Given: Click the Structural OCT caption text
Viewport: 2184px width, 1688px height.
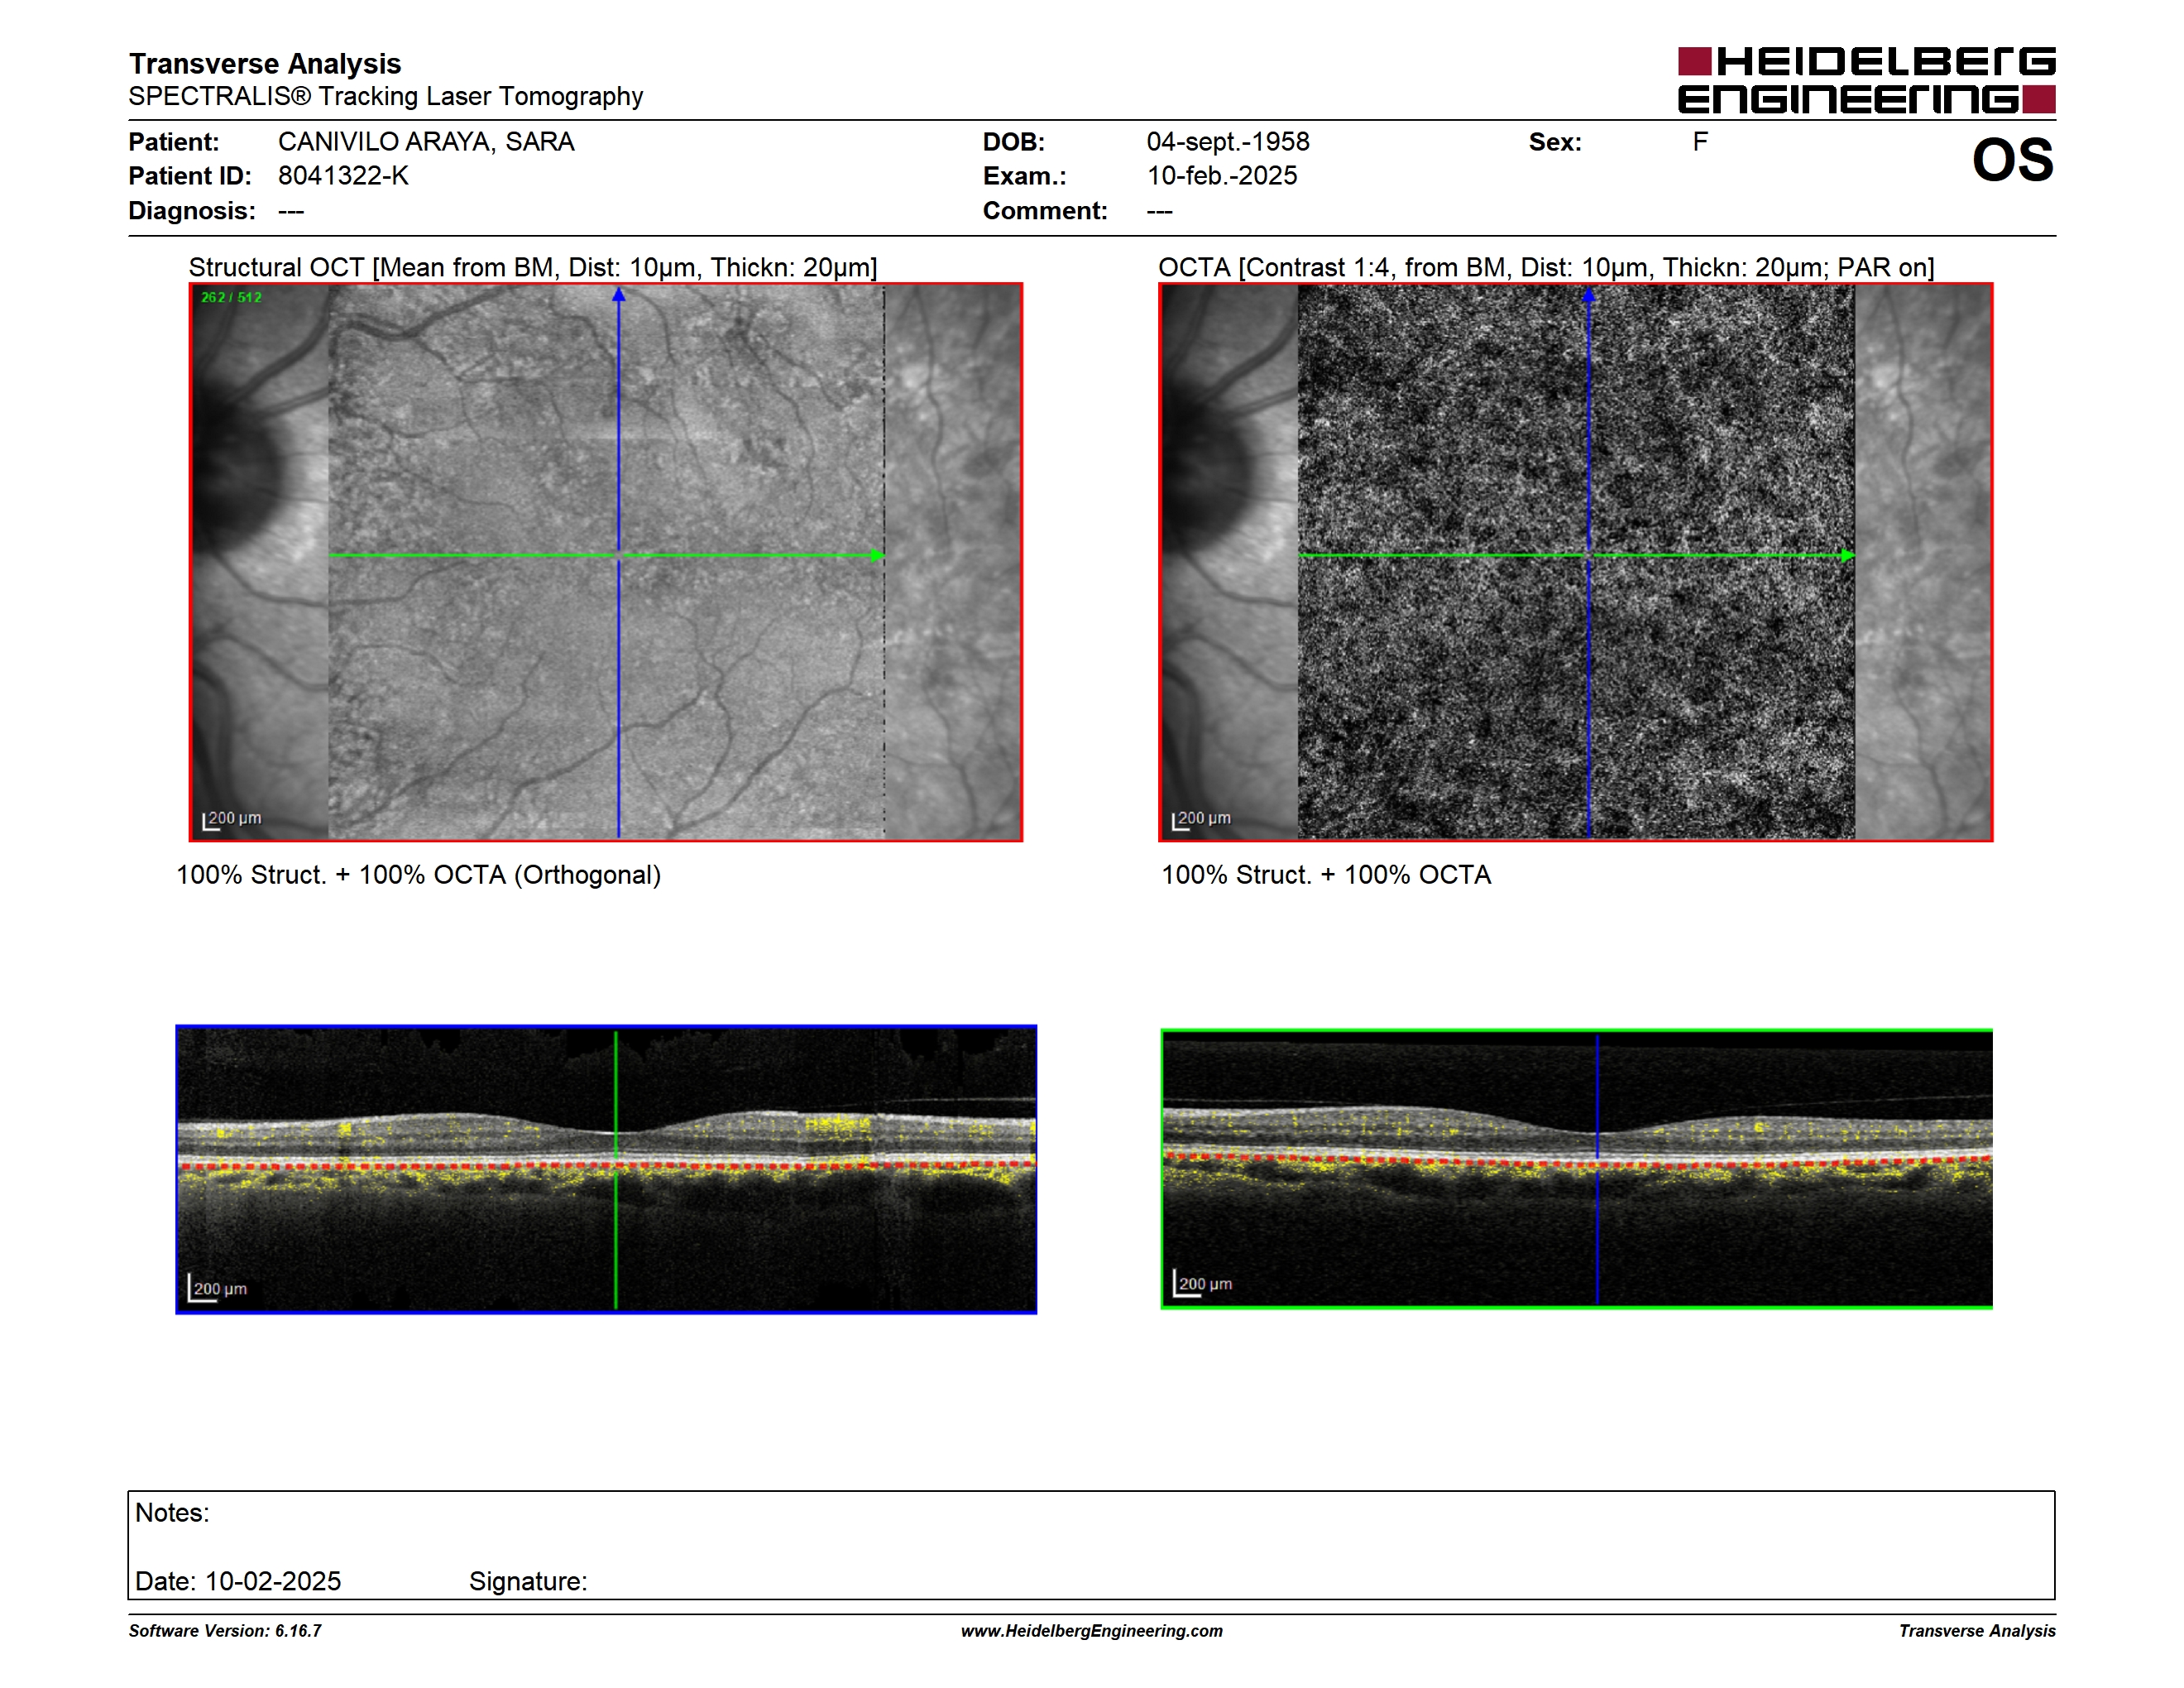Looking at the screenshot, I should 533,267.
